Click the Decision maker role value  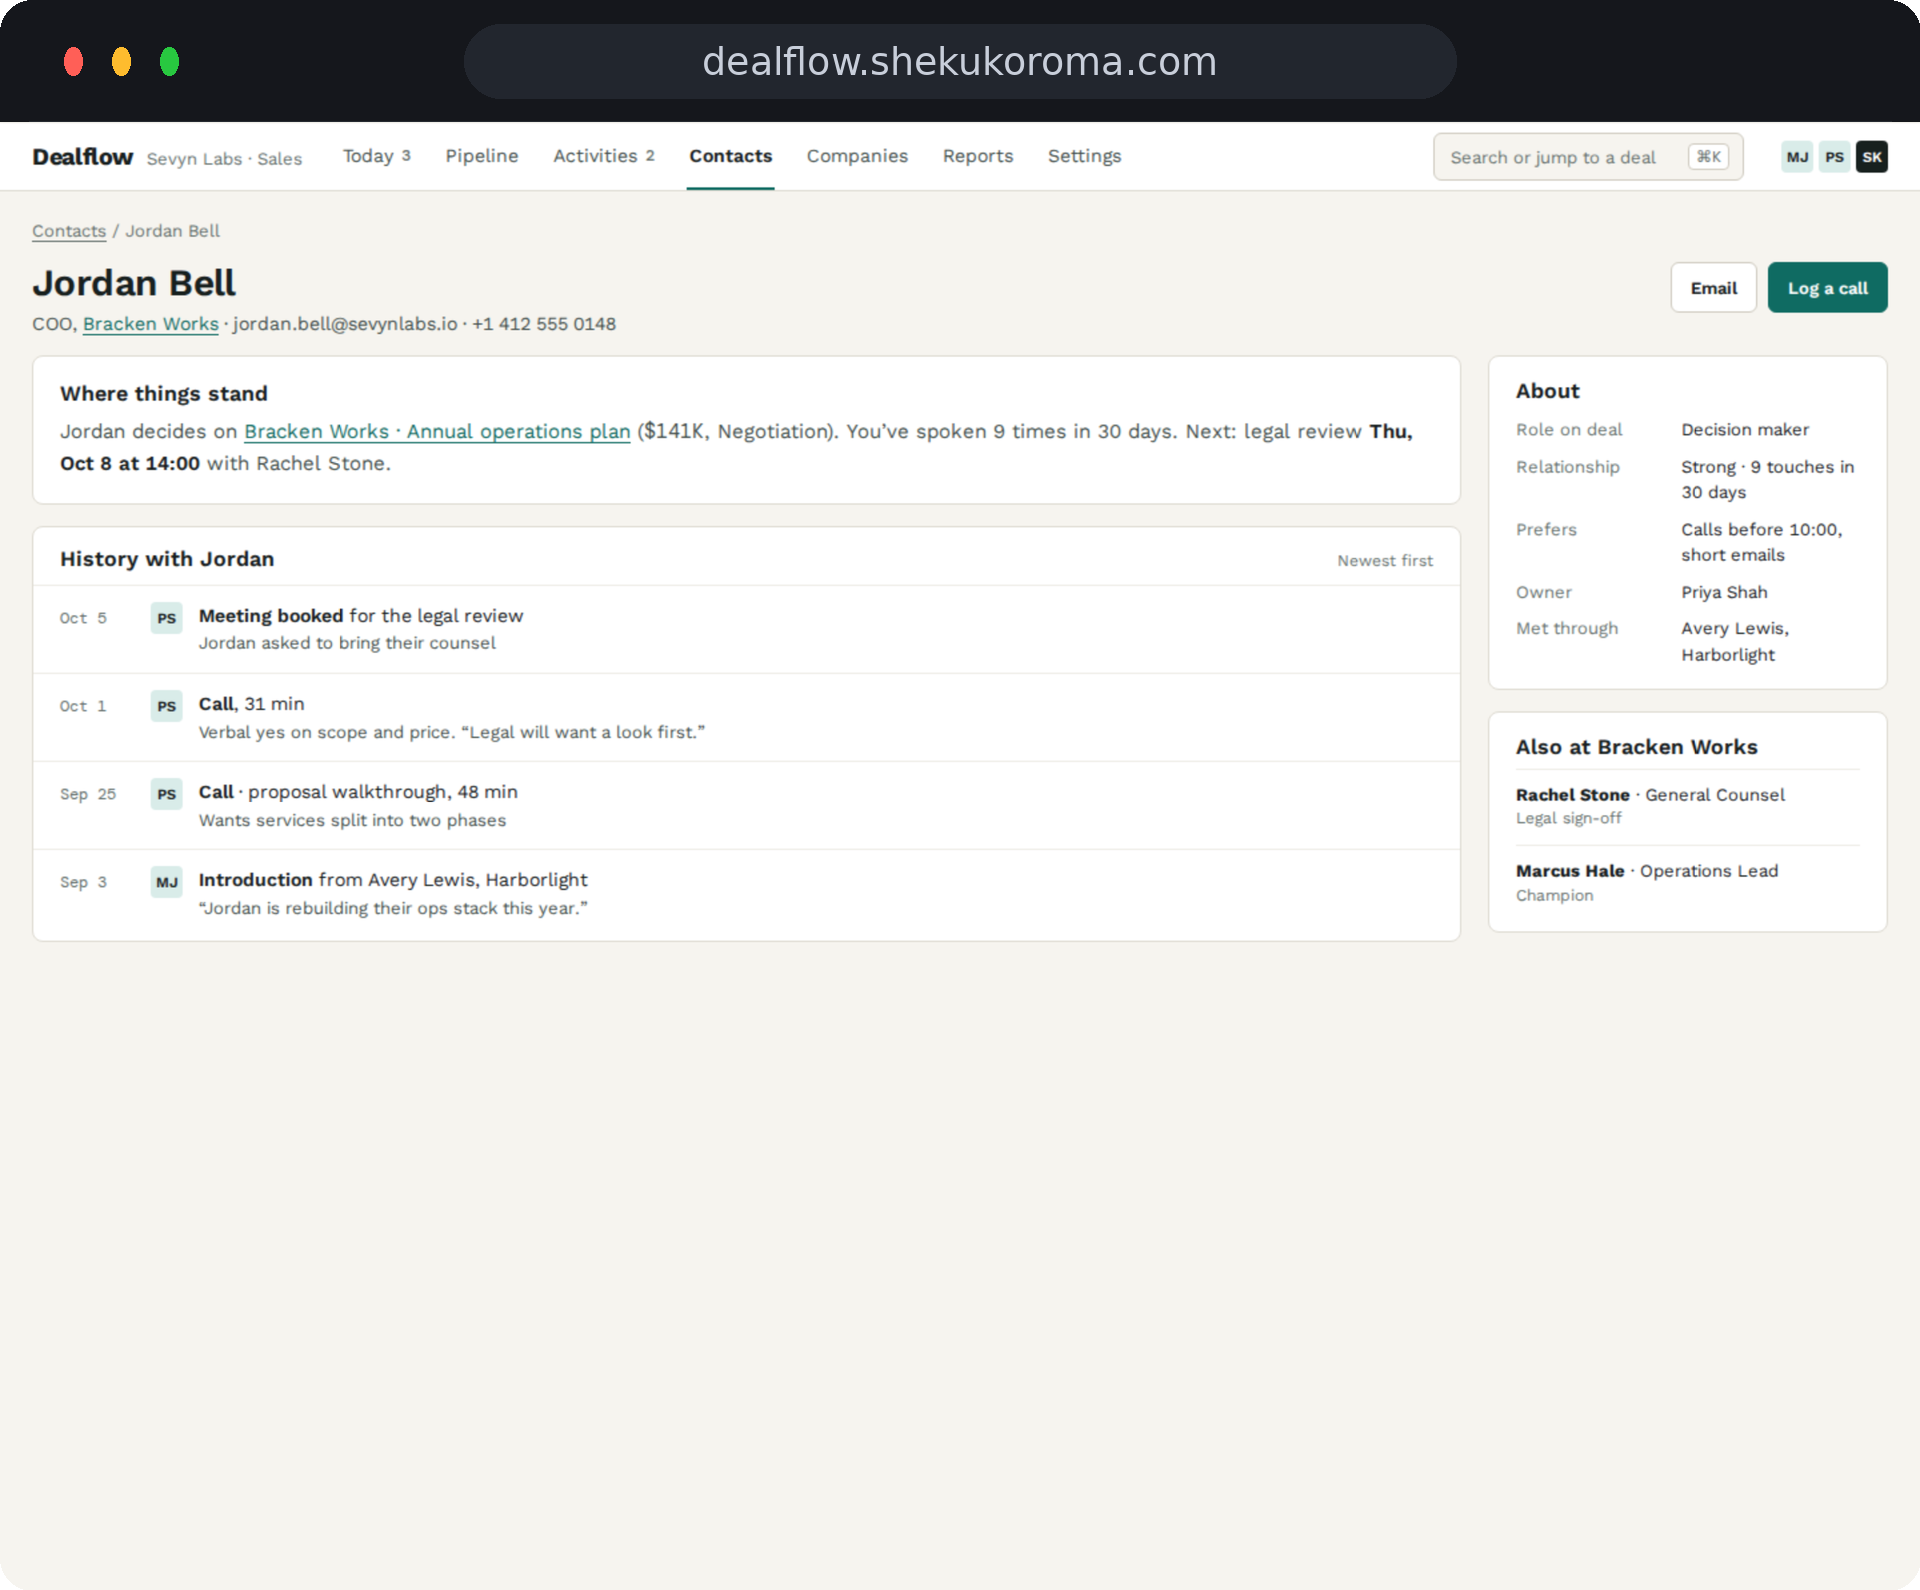pyautogui.click(x=1745, y=429)
